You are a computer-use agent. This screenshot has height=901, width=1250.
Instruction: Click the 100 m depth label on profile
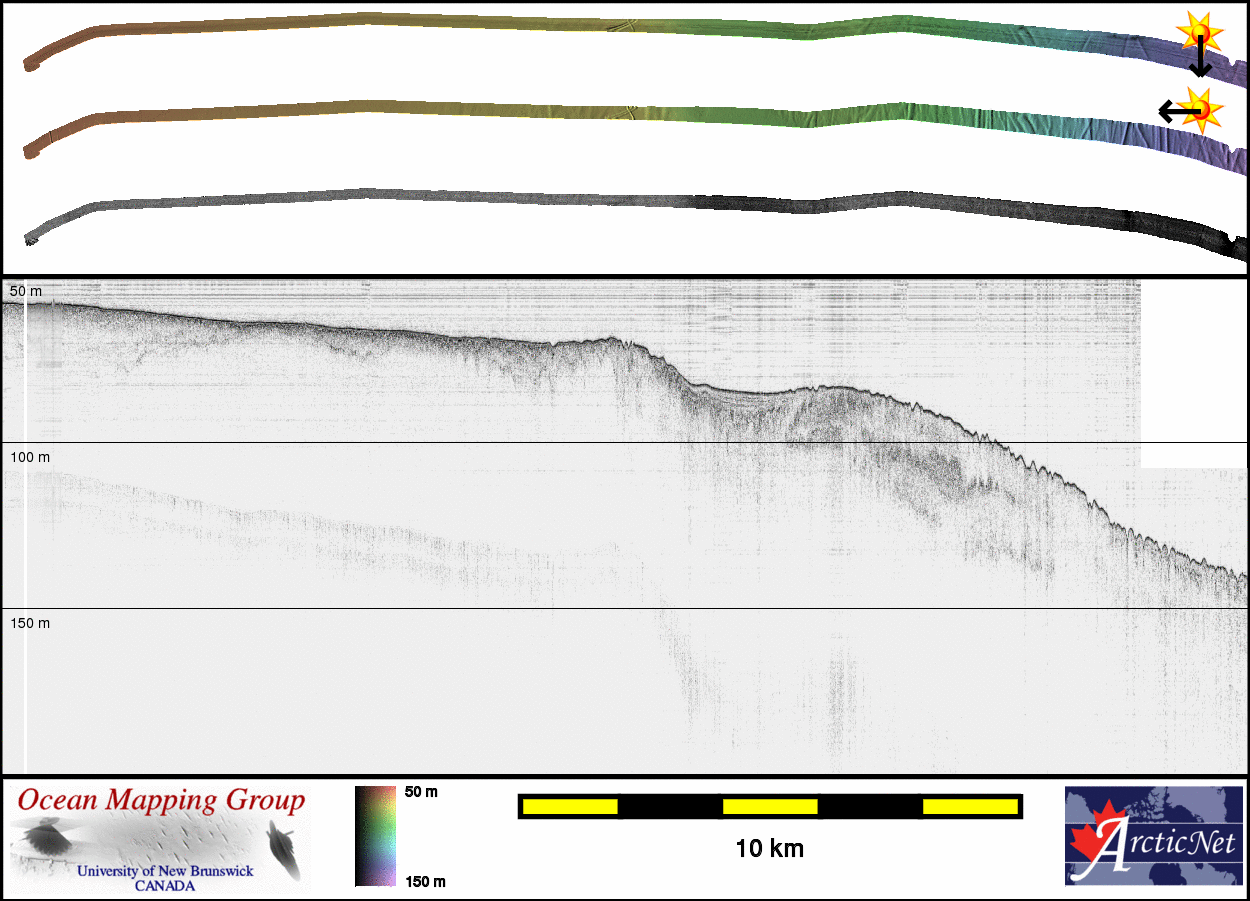pos(30,457)
